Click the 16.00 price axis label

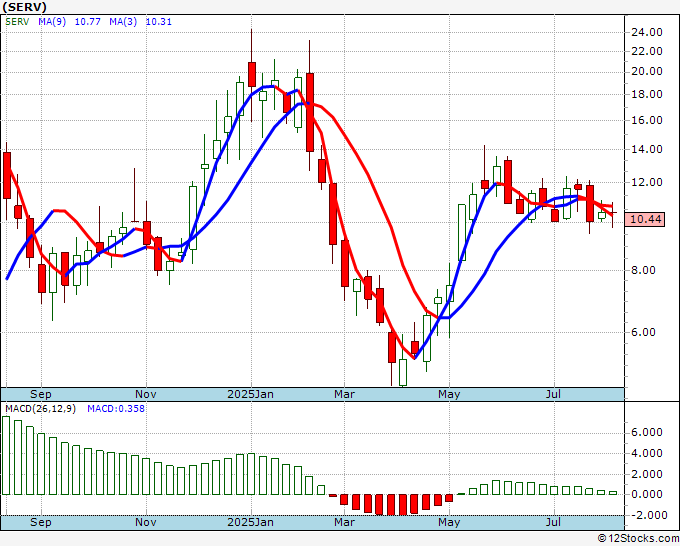pos(647,120)
